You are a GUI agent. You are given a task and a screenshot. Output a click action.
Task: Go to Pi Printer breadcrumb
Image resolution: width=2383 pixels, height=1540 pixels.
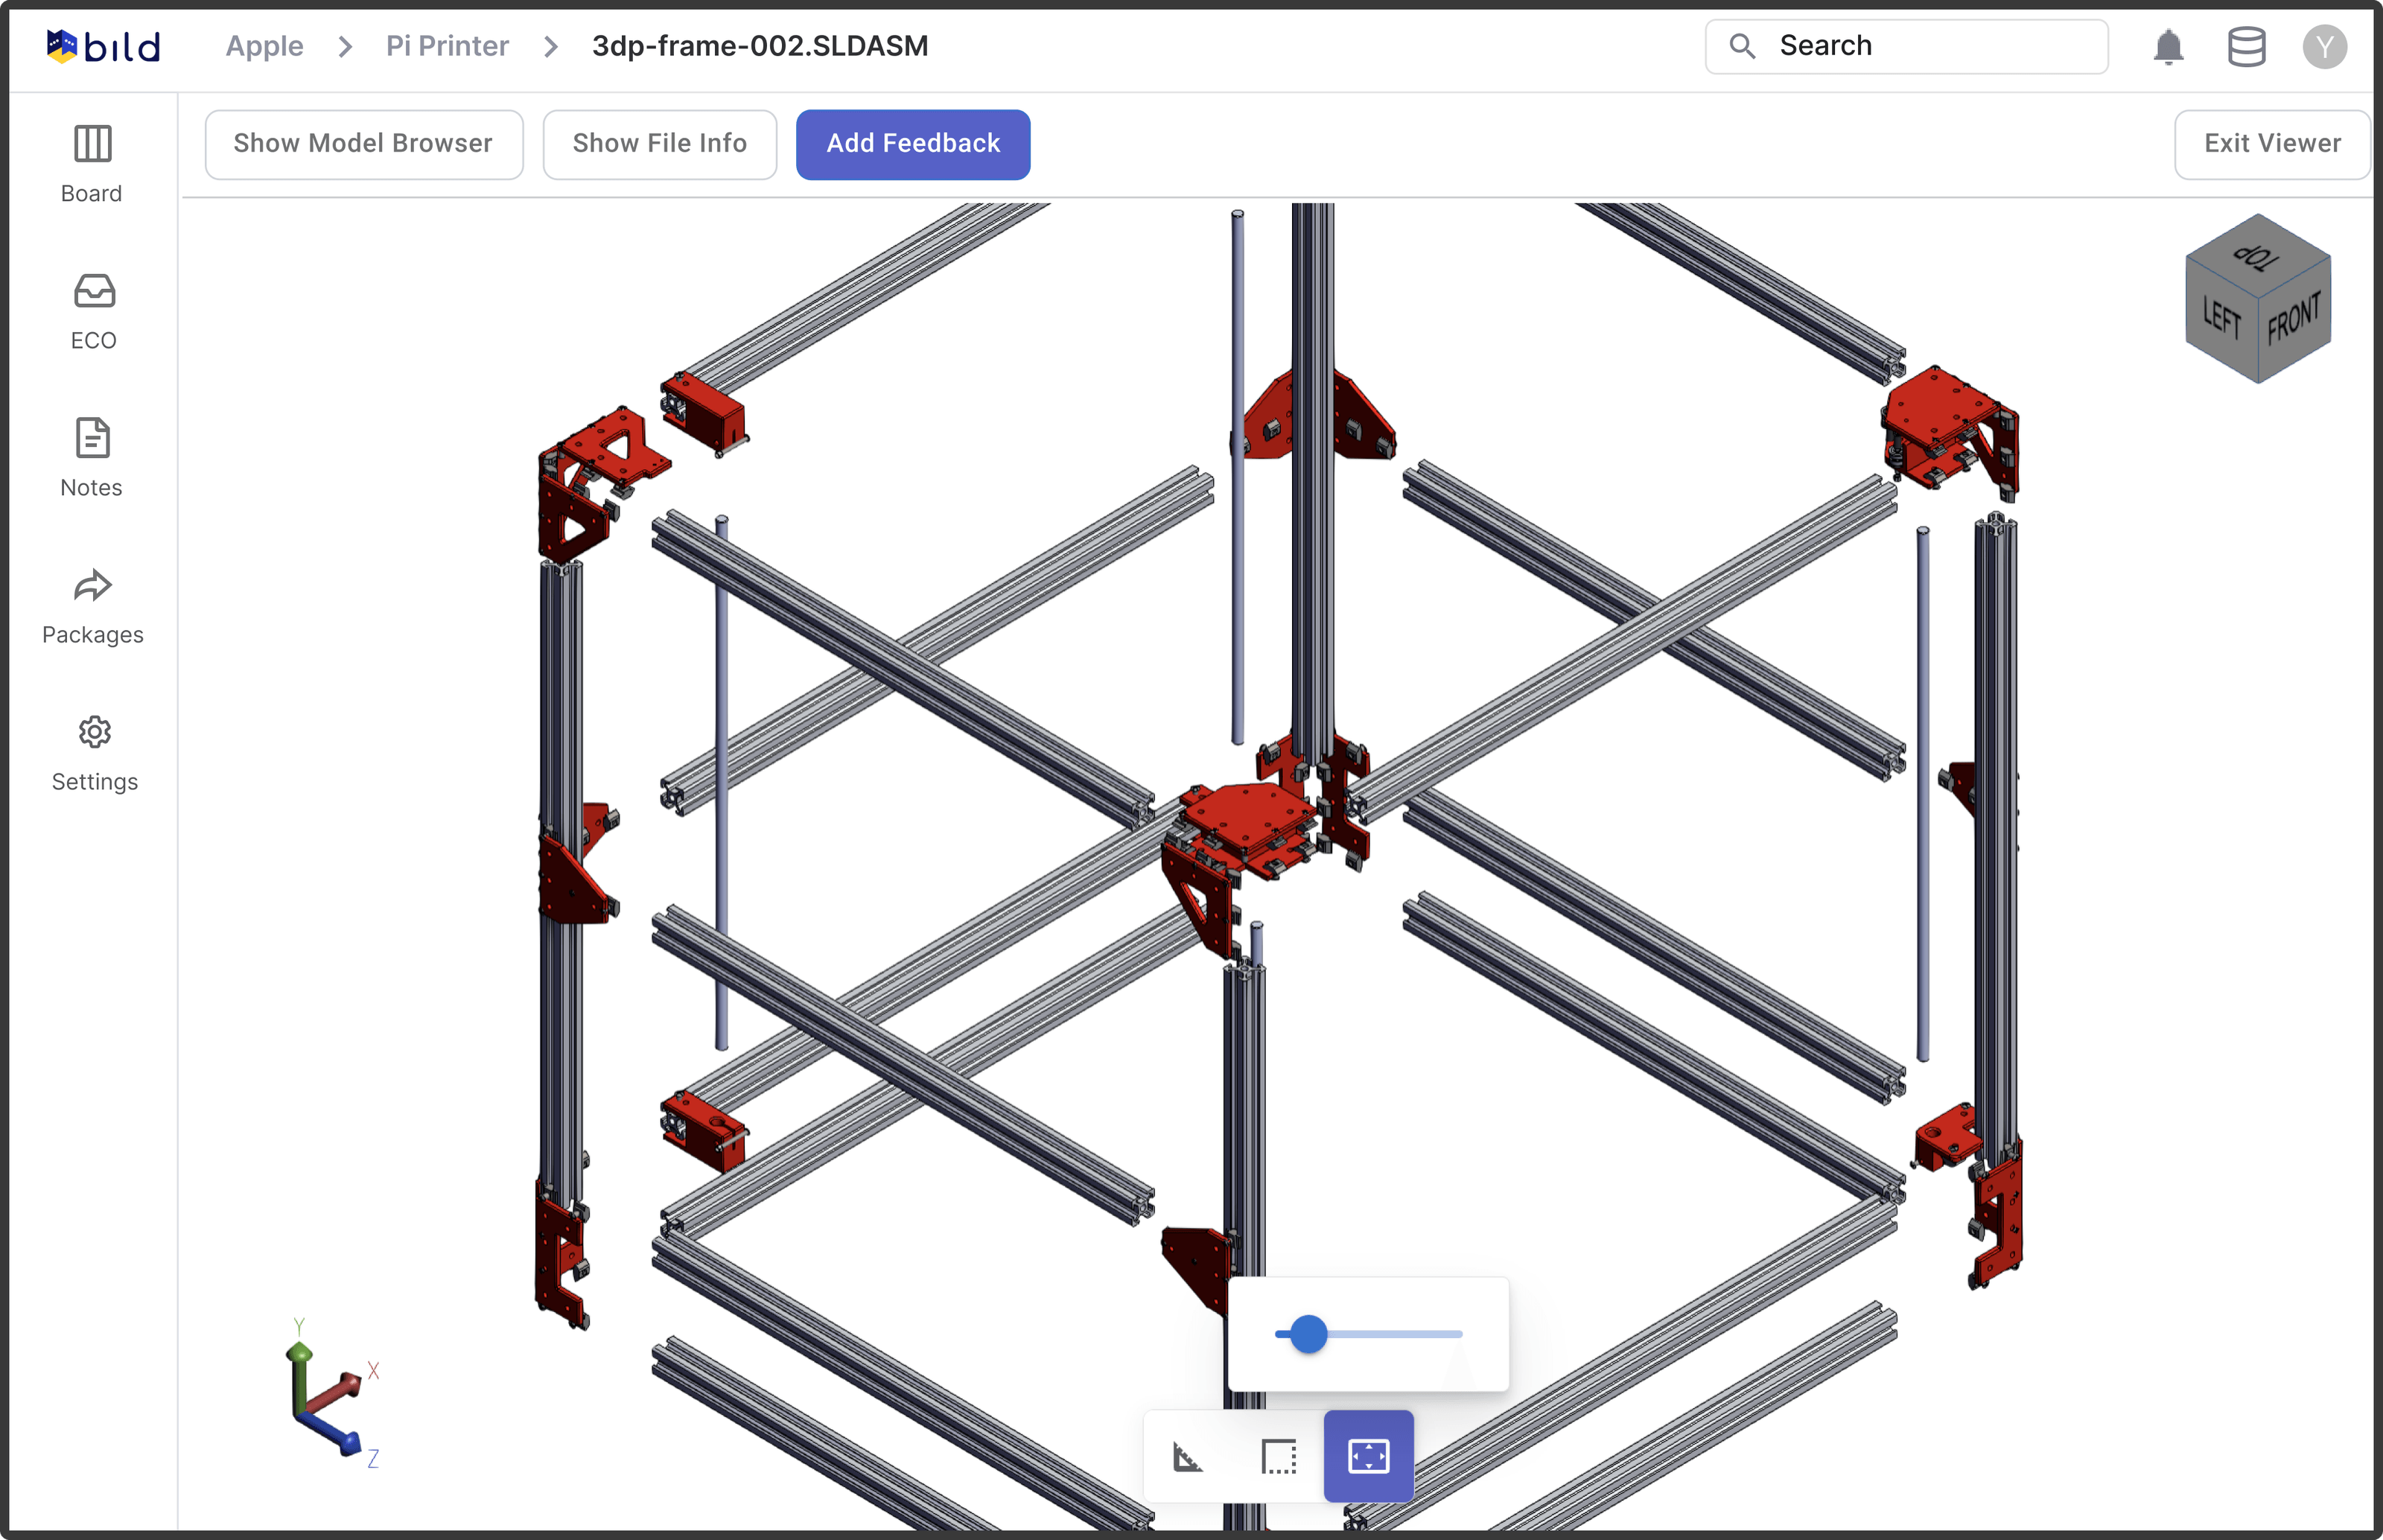(x=447, y=46)
